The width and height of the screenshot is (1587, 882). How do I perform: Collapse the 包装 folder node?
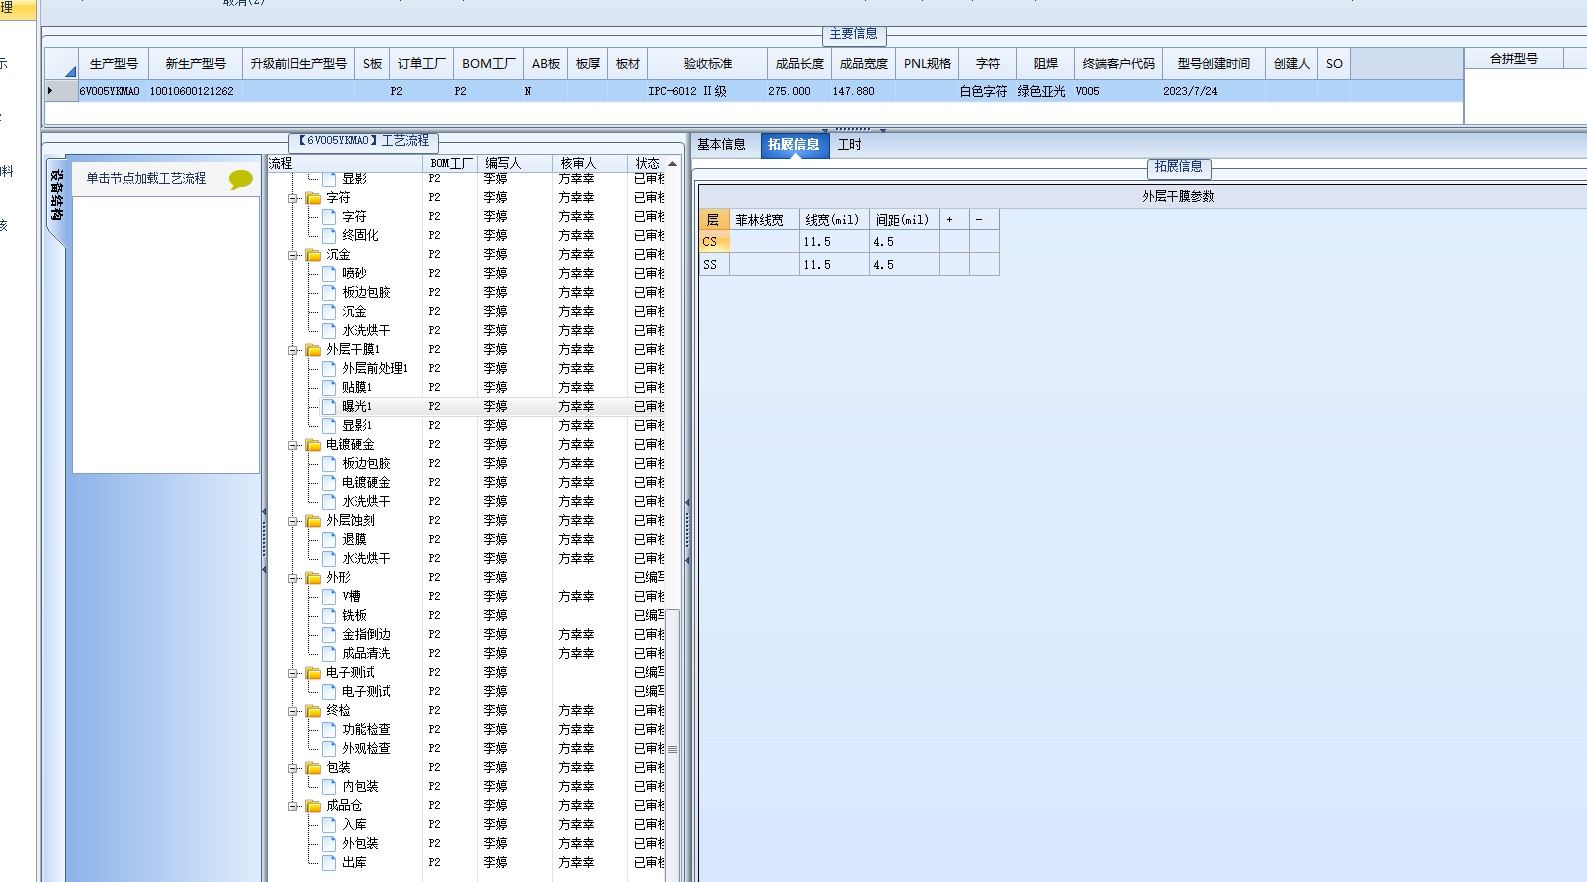pos(294,768)
